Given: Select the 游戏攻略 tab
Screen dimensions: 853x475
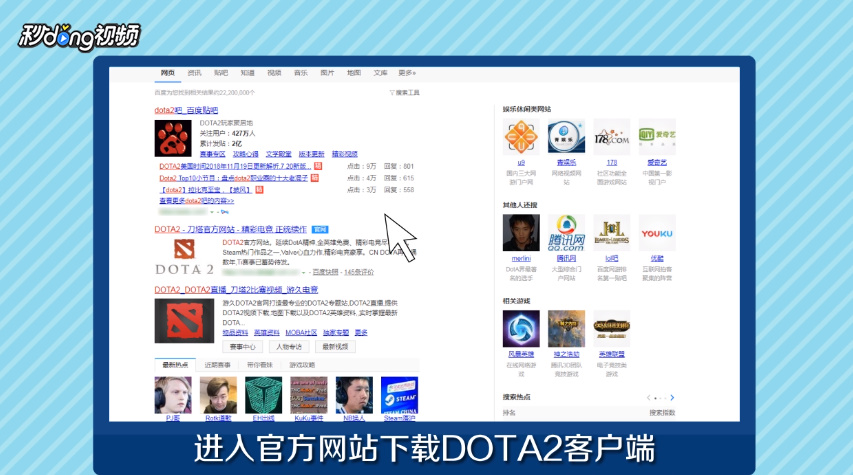Looking at the screenshot, I should coord(302,365).
